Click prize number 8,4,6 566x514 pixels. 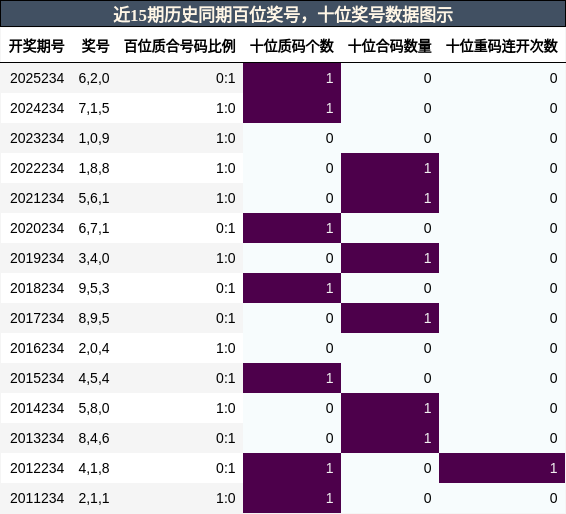pyautogui.click(x=94, y=438)
